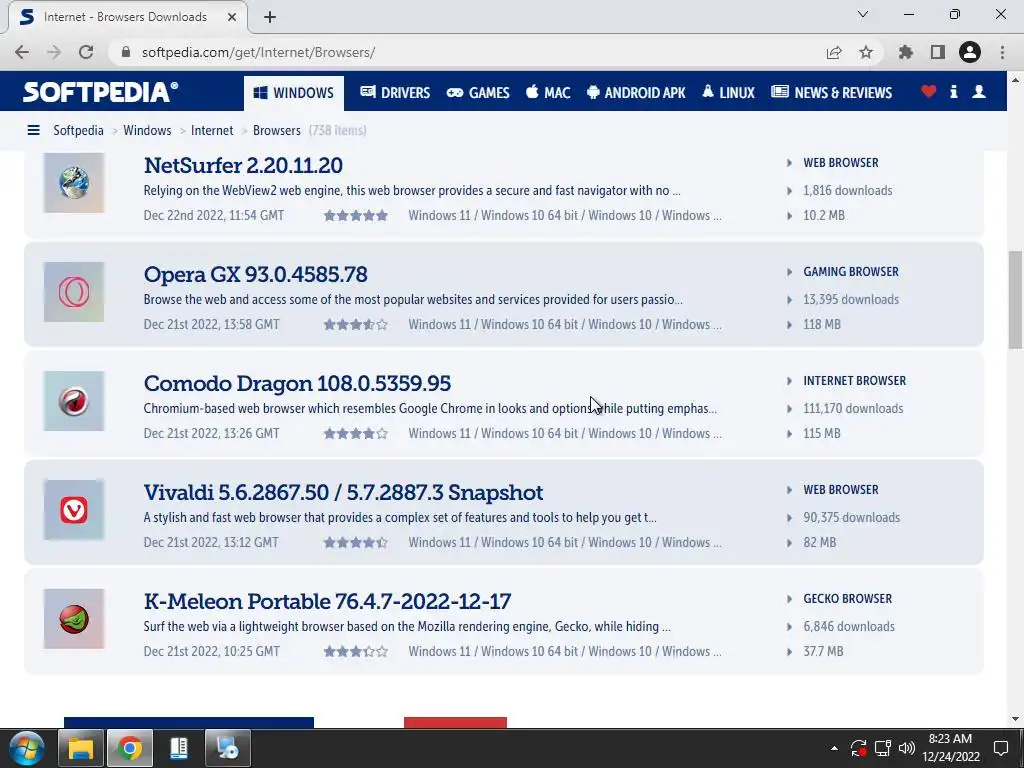The width and height of the screenshot is (1024, 768).
Task: Click the GECKO BROWSER tag
Action: pyautogui.click(x=847, y=599)
